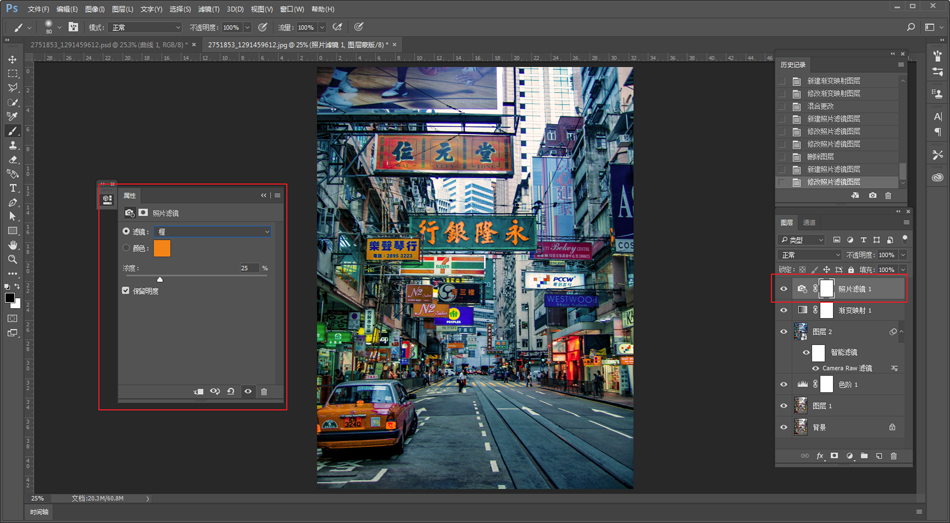Clip adjustment to layer in Properties panel
The image size is (950, 523).
click(x=198, y=392)
